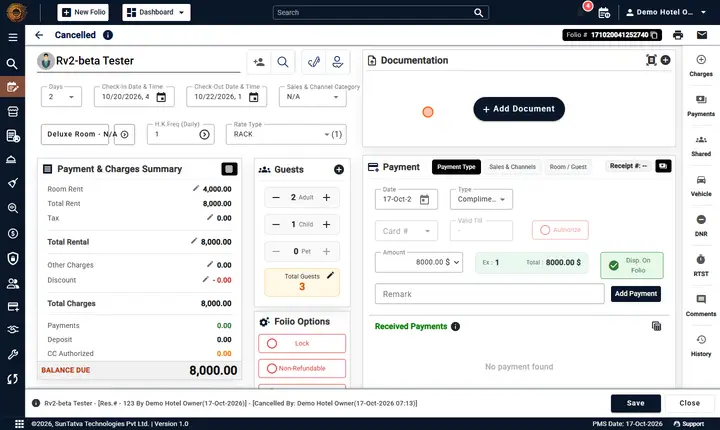This screenshot has height=430, width=720.
Task: Increase Child count with plus
Action: click(326, 225)
